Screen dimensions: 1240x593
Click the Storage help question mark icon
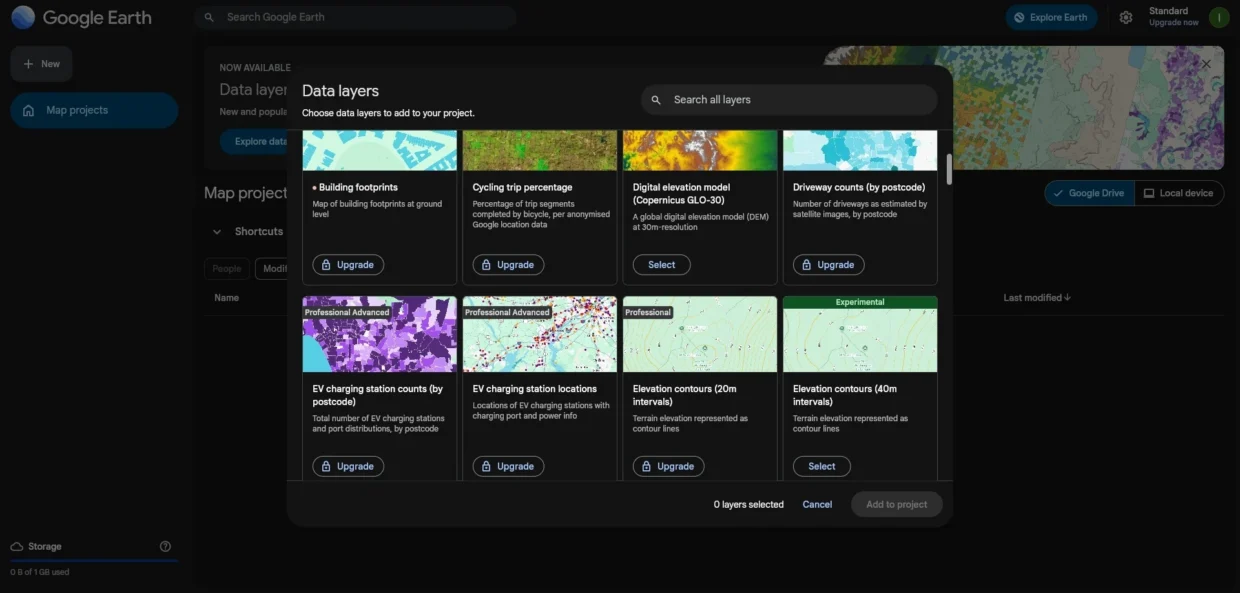tap(165, 546)
